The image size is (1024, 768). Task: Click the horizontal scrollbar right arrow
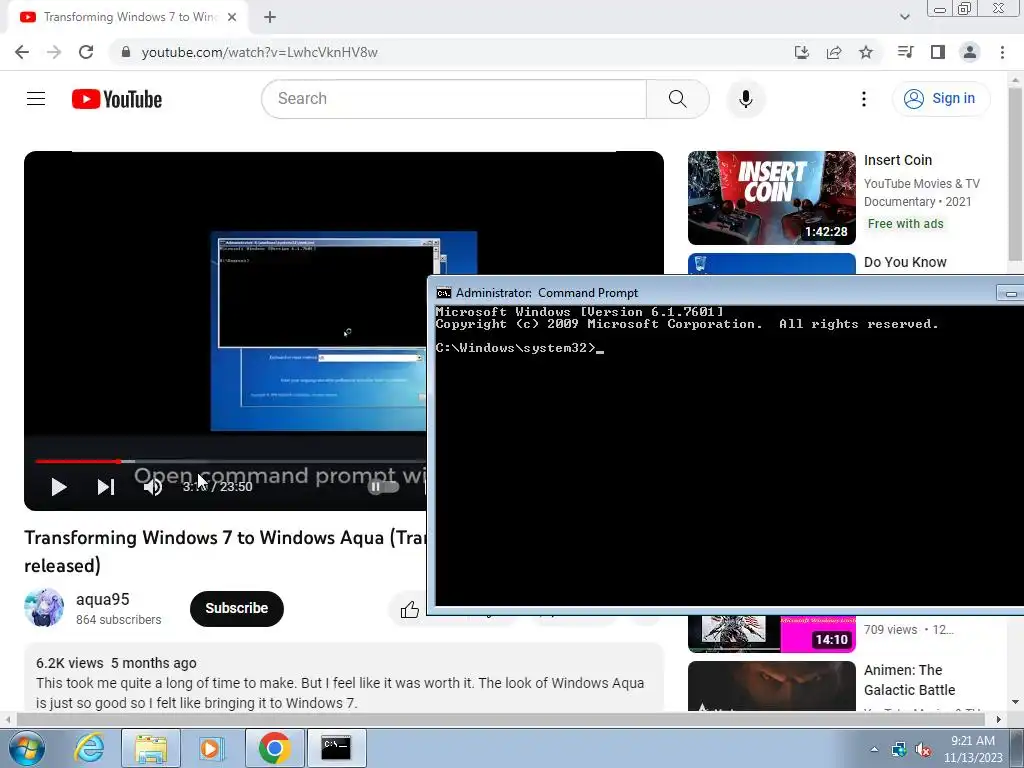pos(998,720)
